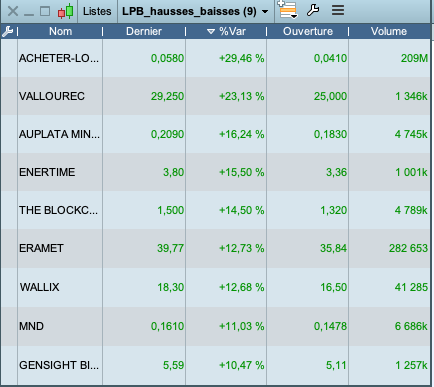Click the last price 0,1610

tap(167, 326)
